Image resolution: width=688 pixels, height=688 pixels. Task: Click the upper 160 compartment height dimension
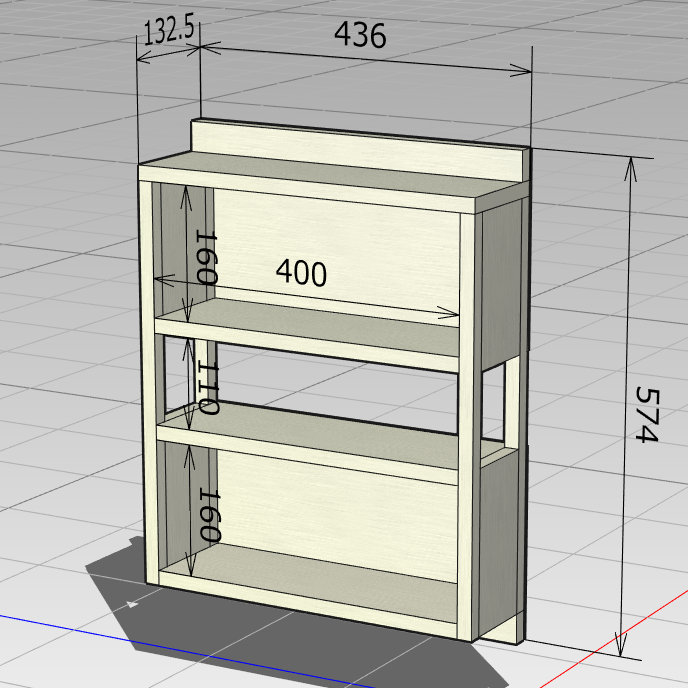pyautogui.click(x=205, y=258)
